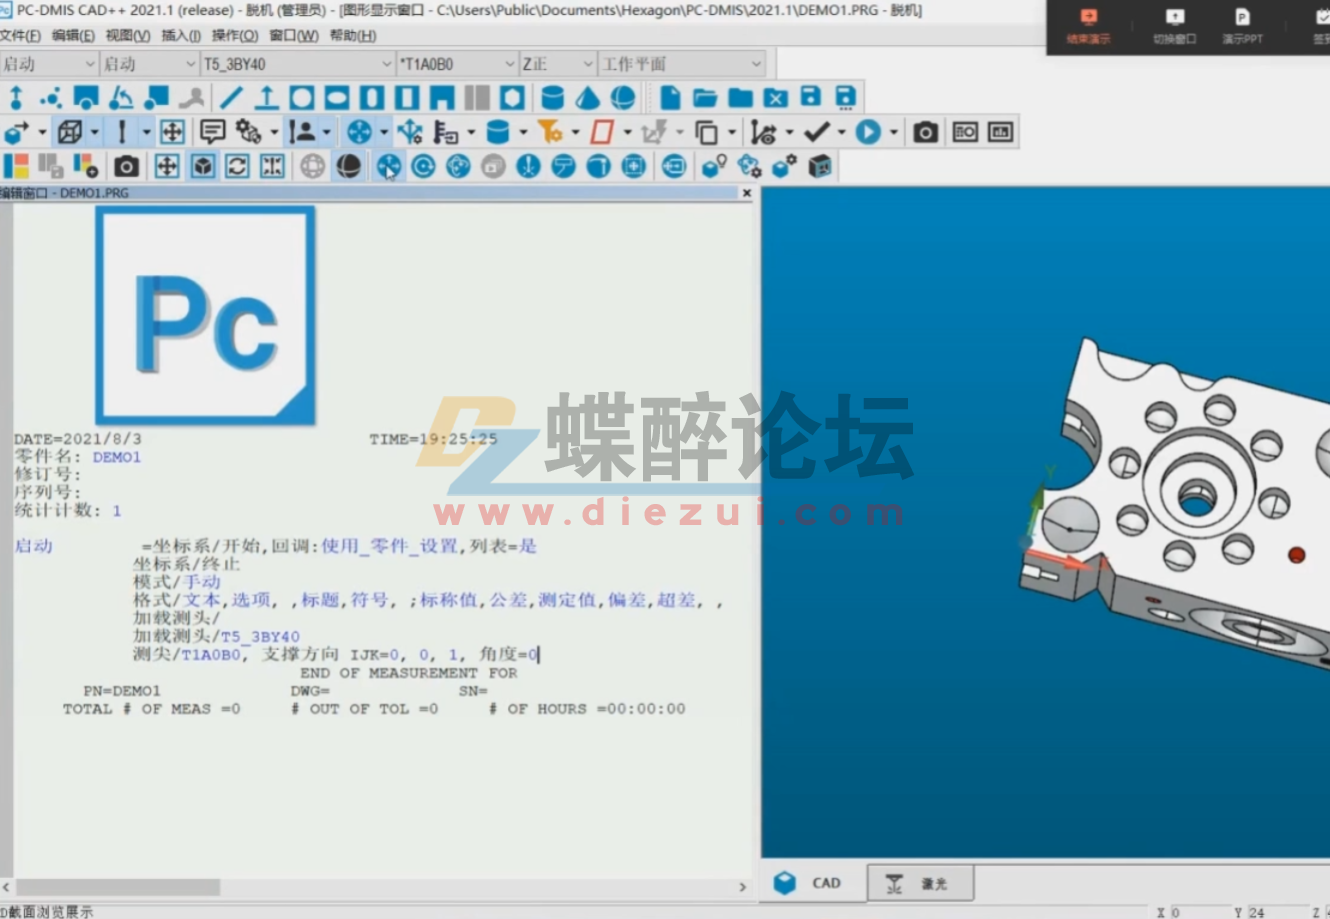Select the Sphere feature icon on the toolbar
Viewport: 1330px width, 919px height.
click(x=622, y=97)
